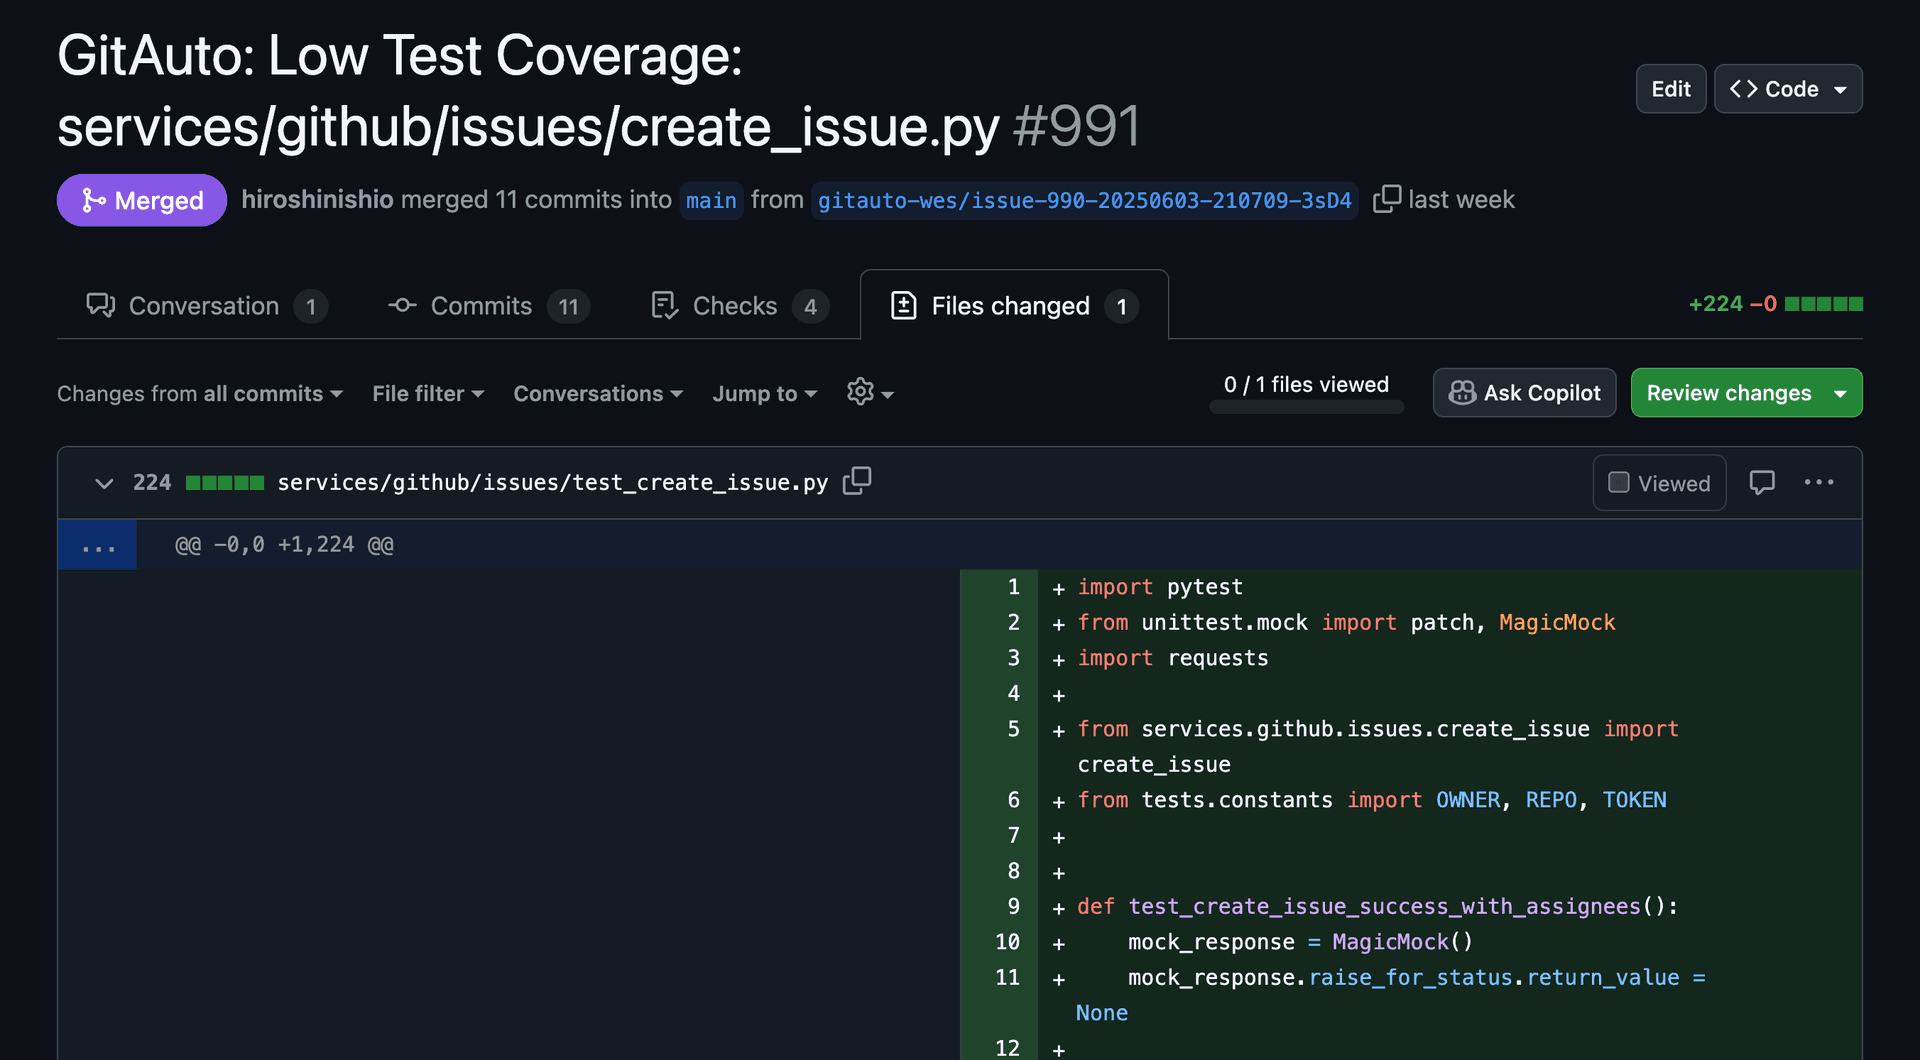The image size is (1920, 1060).
Task: Open services/github/issues/test_create_issue.py file link
Action: 552,482
